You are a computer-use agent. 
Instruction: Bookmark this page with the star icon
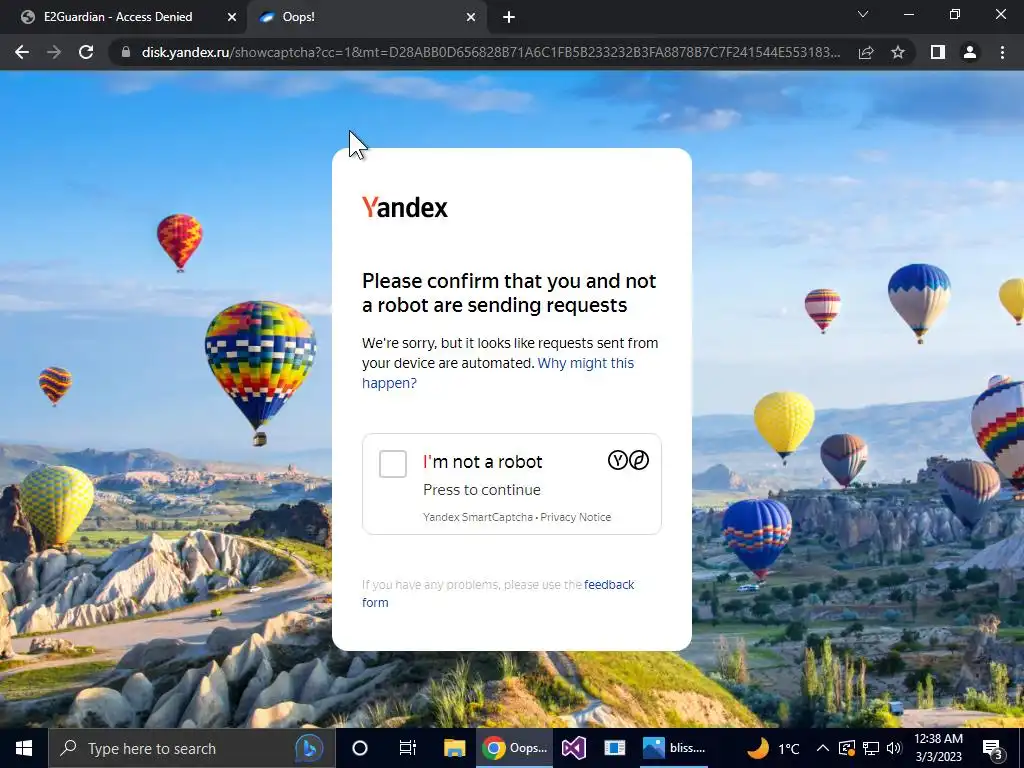[x=898, y=52]
